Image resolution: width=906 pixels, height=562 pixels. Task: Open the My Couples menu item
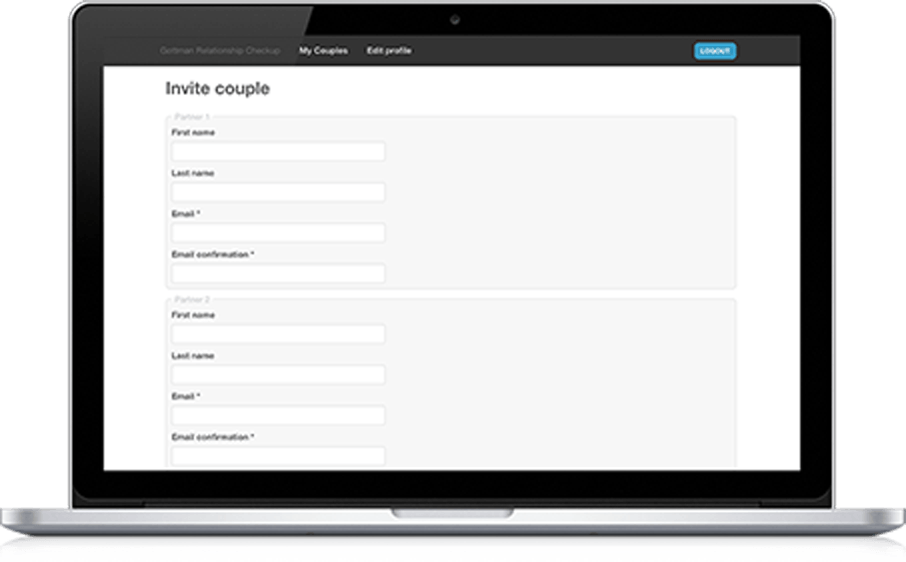[x=323, y=51]
